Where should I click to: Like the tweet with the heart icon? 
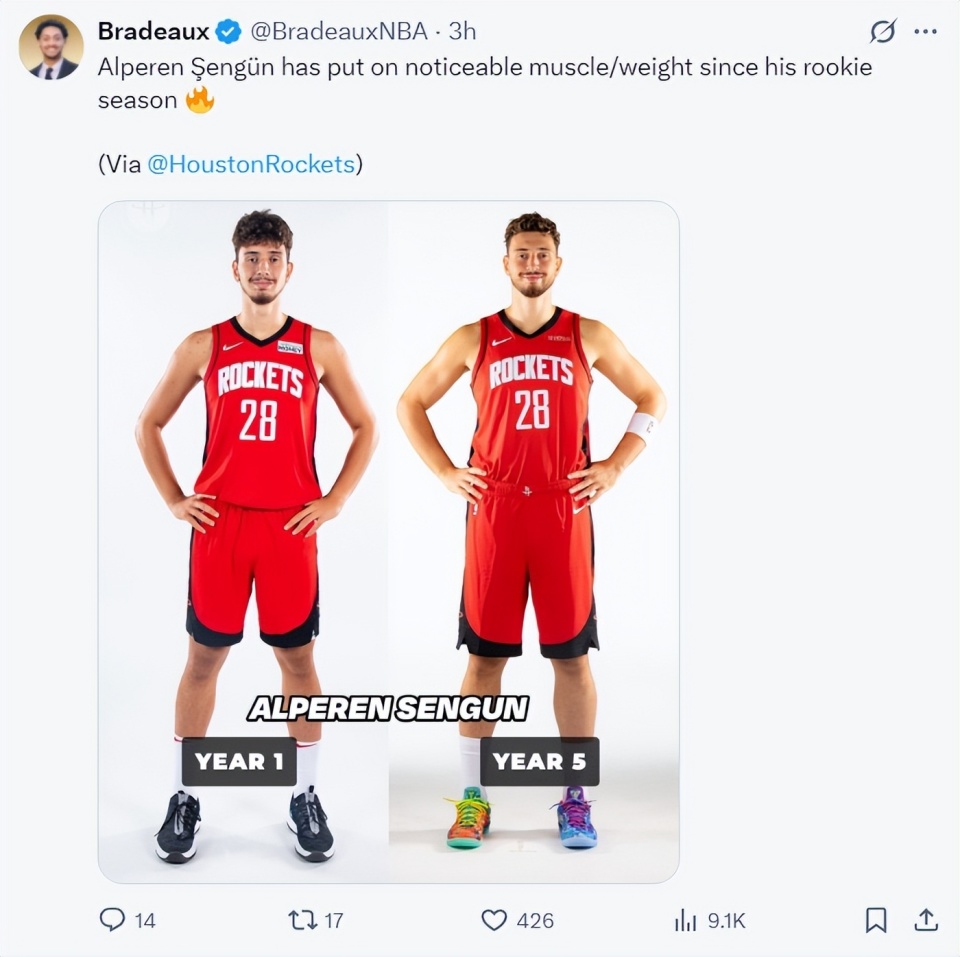pos(494,920)
